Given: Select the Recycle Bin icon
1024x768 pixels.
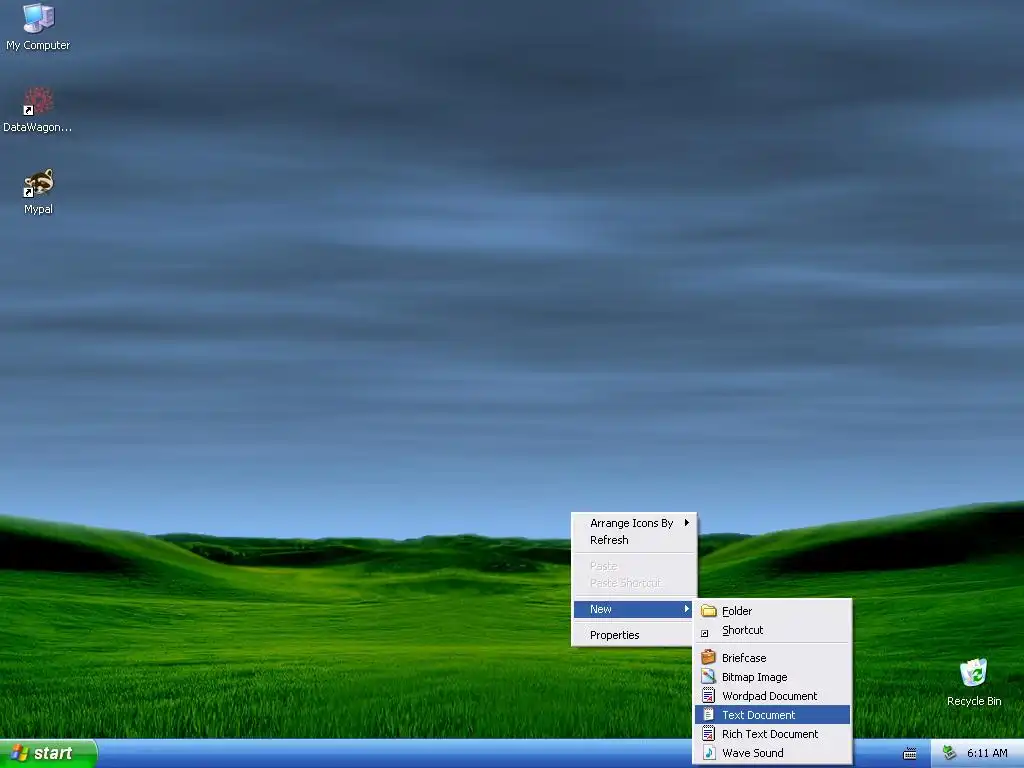Looking at the screenshot, I should point(974,682).
